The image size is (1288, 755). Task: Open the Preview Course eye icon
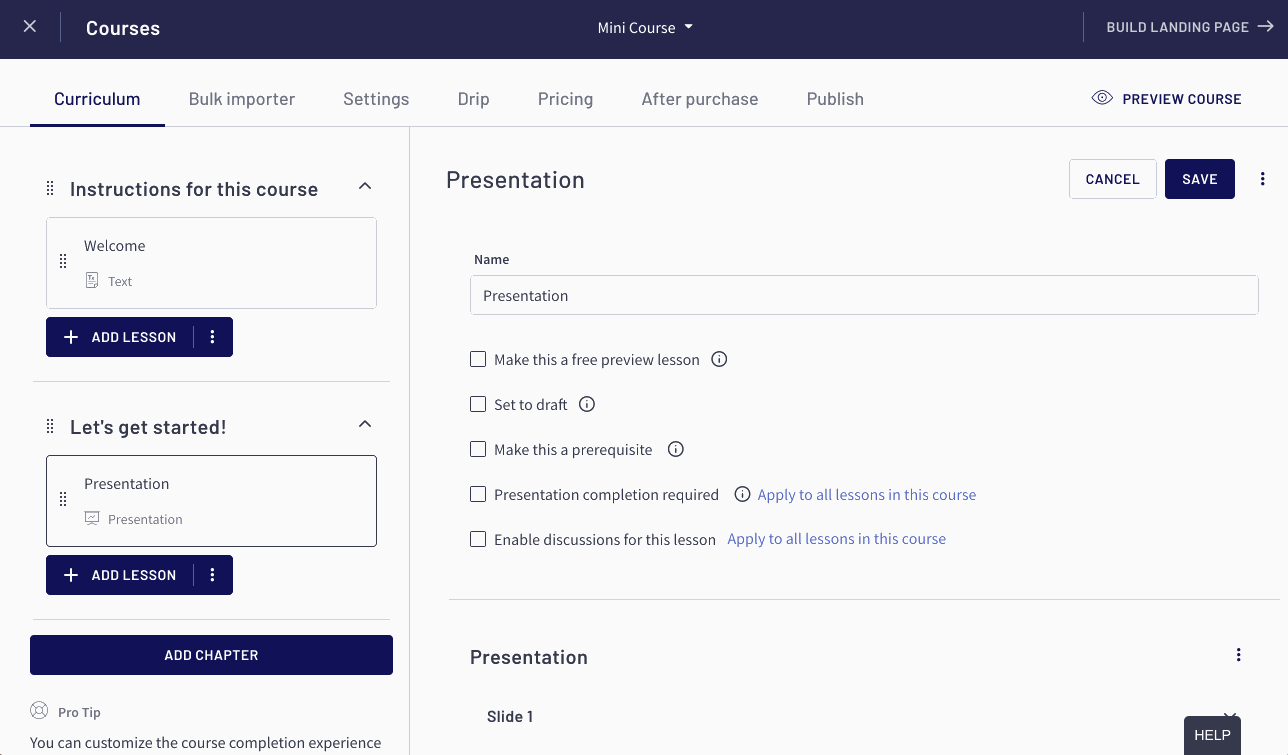[x=1101, y=98]
